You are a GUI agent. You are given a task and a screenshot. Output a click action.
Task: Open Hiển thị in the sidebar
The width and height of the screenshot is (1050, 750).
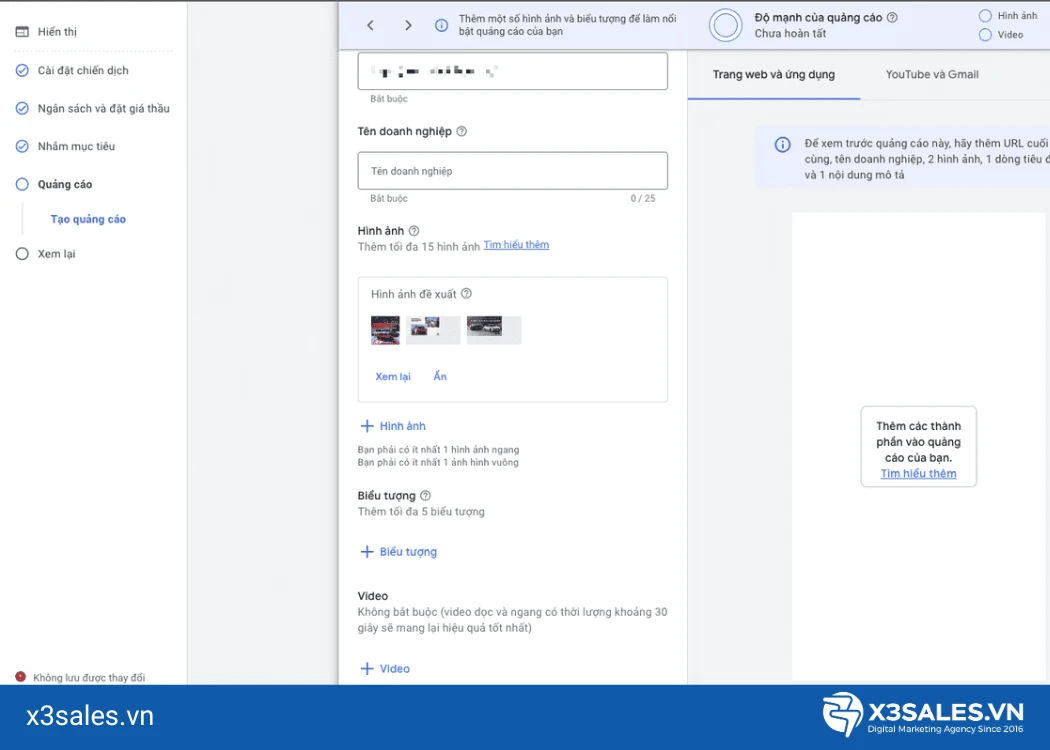pyautogui.click(x=57, y=31)
